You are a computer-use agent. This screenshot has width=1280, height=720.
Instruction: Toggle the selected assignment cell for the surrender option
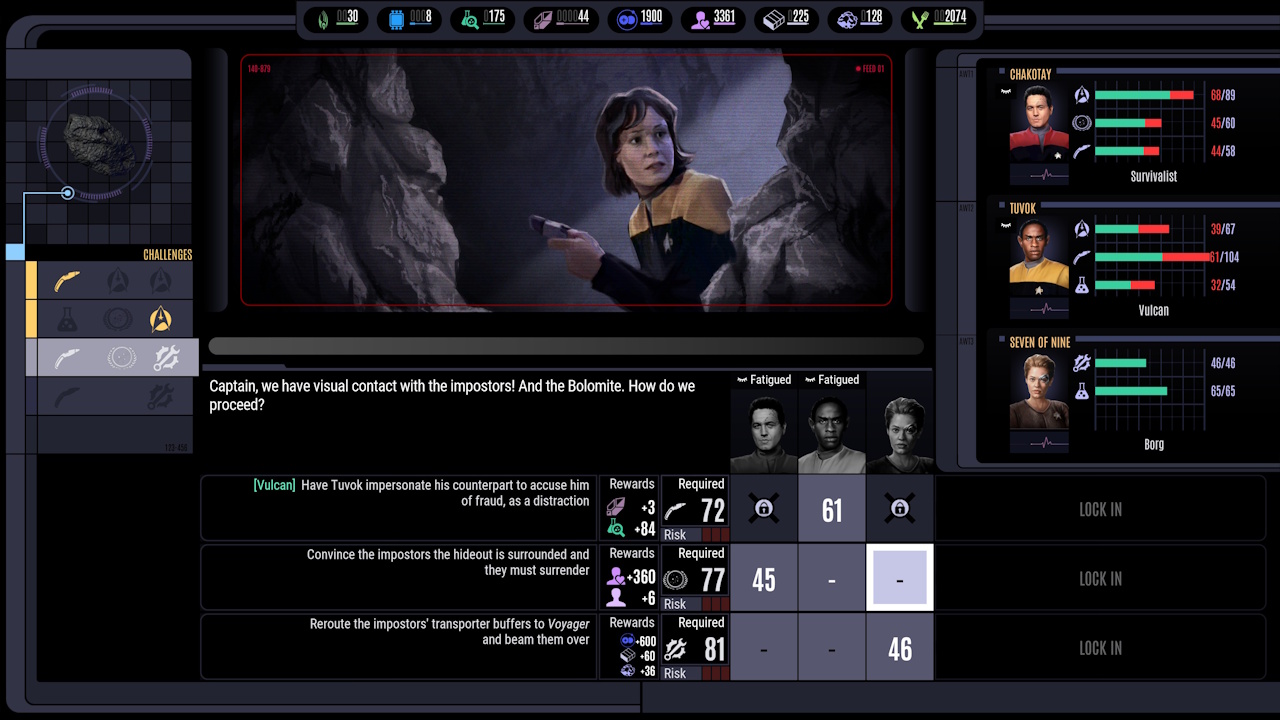click(x=899, y=578)
